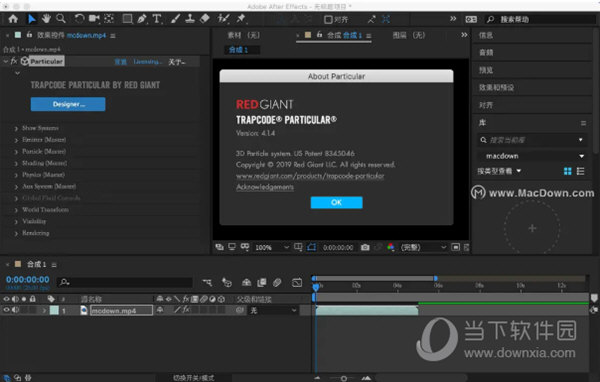Viewport: 600px width, 382px height.
Task: Toggle the fx switch for Particular effect
Action: point(14,61)
